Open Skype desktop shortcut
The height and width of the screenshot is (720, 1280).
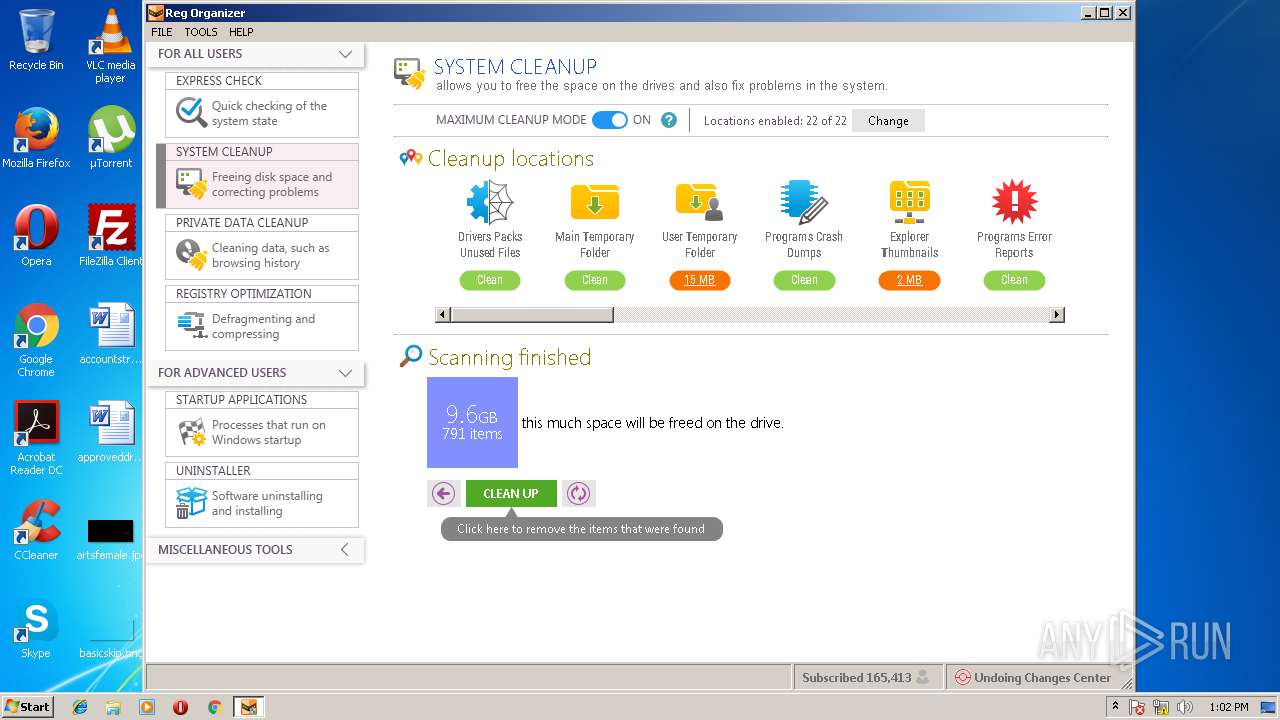click(x=36, y=627)
